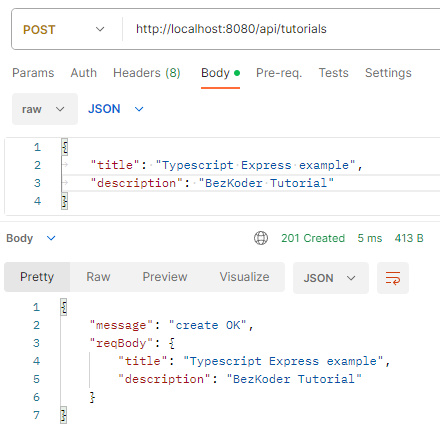Toggle word wrap icon in response
Screen dimensions: 440x434
coord(393,278)
